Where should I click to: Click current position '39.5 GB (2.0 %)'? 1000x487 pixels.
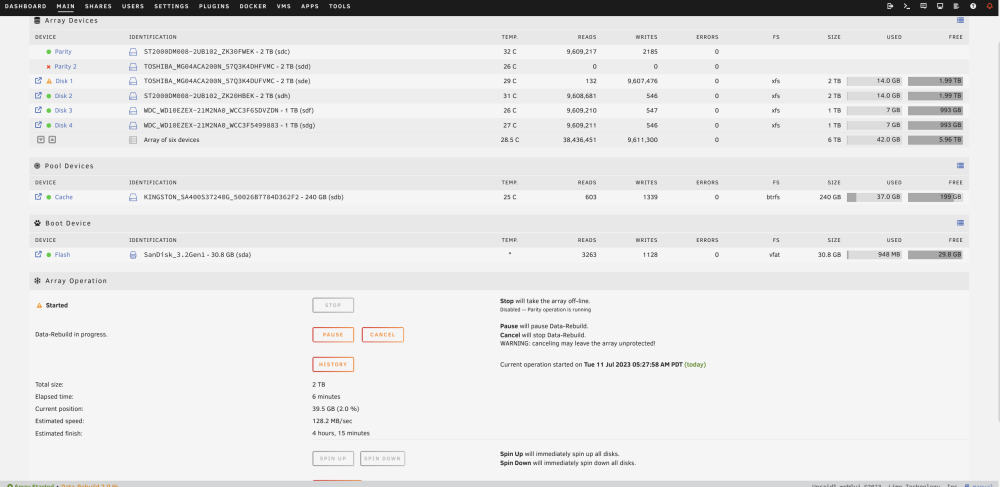click(x=336, y=409)
